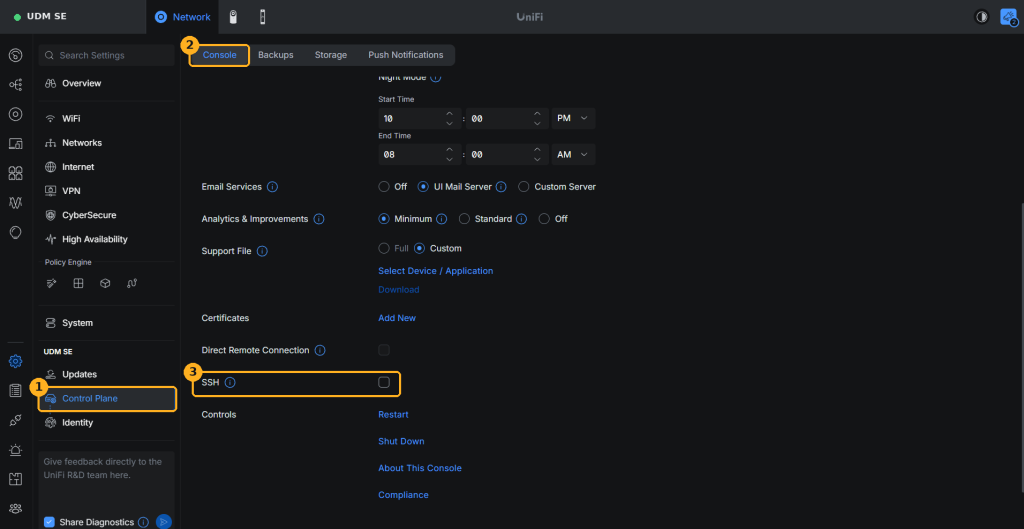Click Select Device / Application link
Image resolution: width=1024 pixels, height=529 pixels.
(x=436, y=270)
